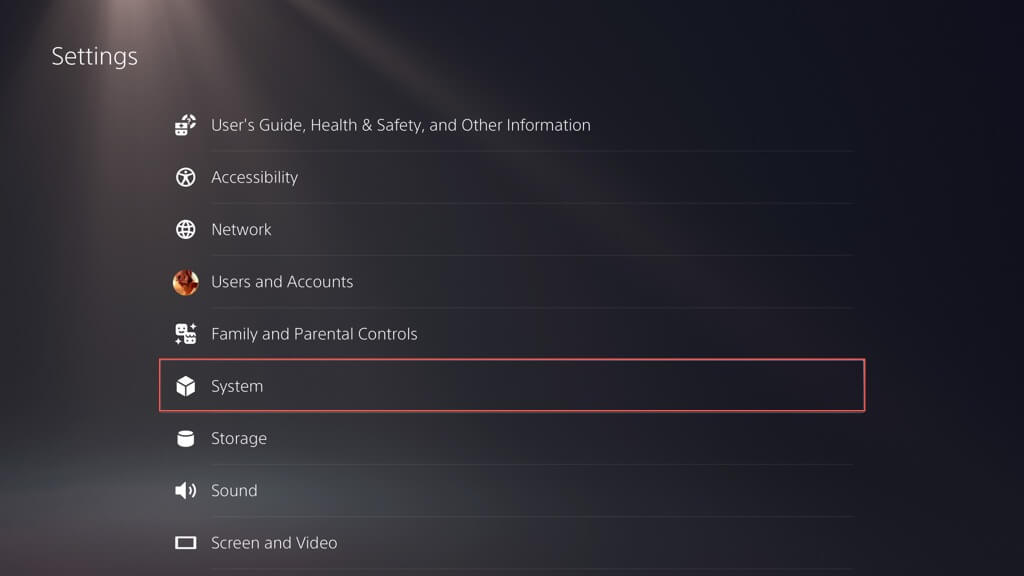Go to Network settings

(x=241, y=229)
